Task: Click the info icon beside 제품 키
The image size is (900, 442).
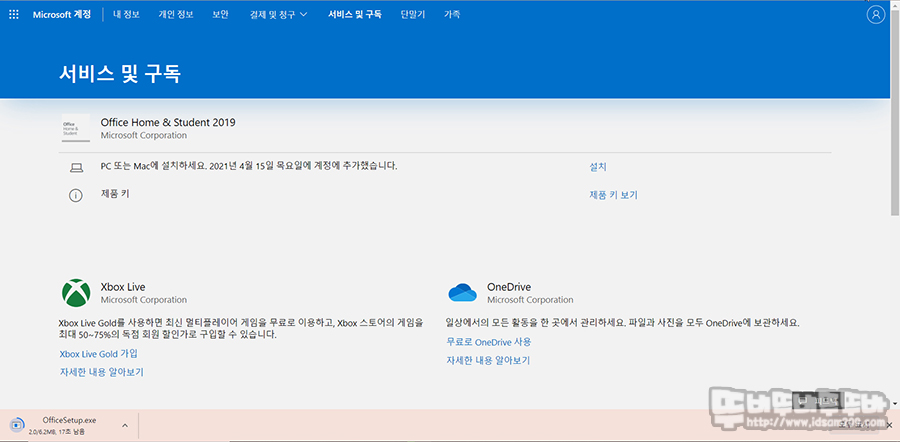Action: [x=76, y=195]
